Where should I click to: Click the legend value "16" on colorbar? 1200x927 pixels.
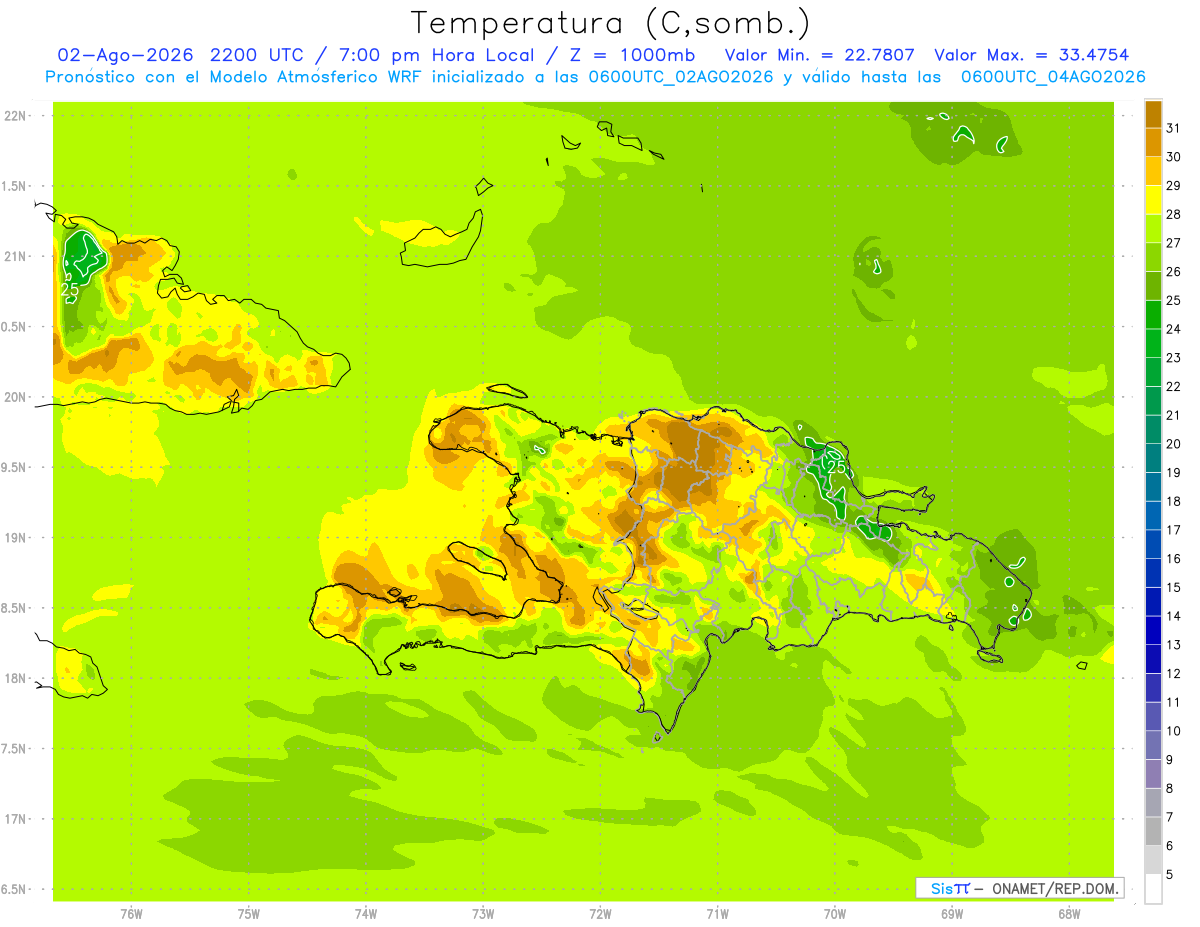1174,558
